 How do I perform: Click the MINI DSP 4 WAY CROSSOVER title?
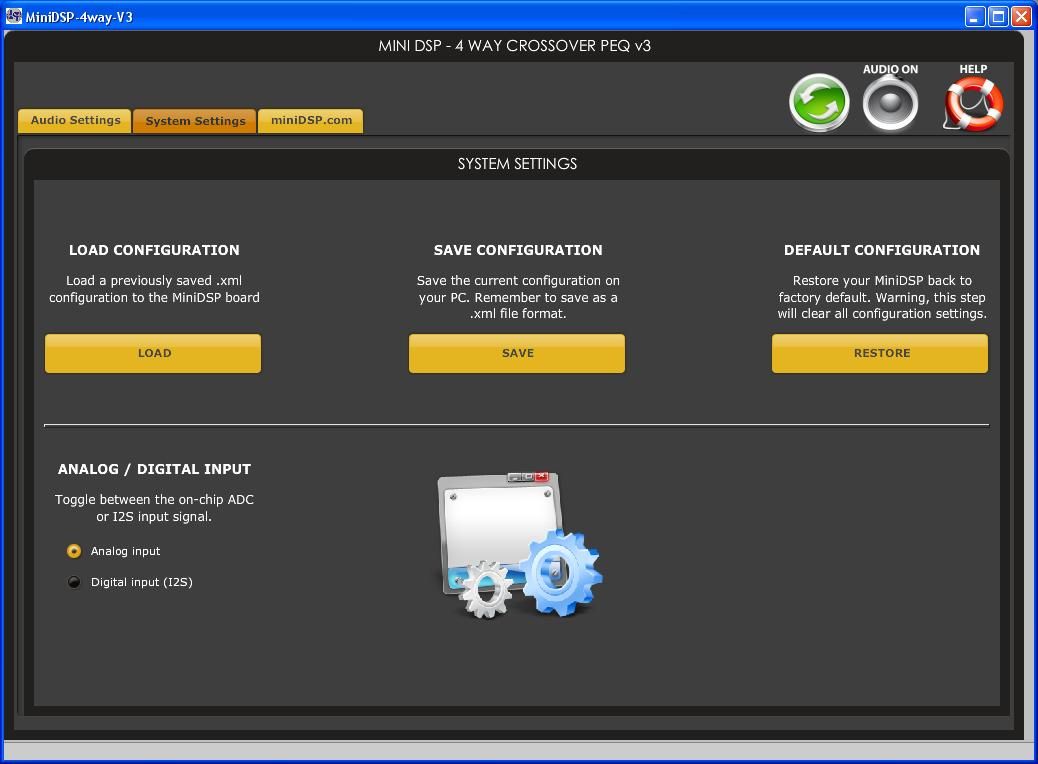coord(514,46)
